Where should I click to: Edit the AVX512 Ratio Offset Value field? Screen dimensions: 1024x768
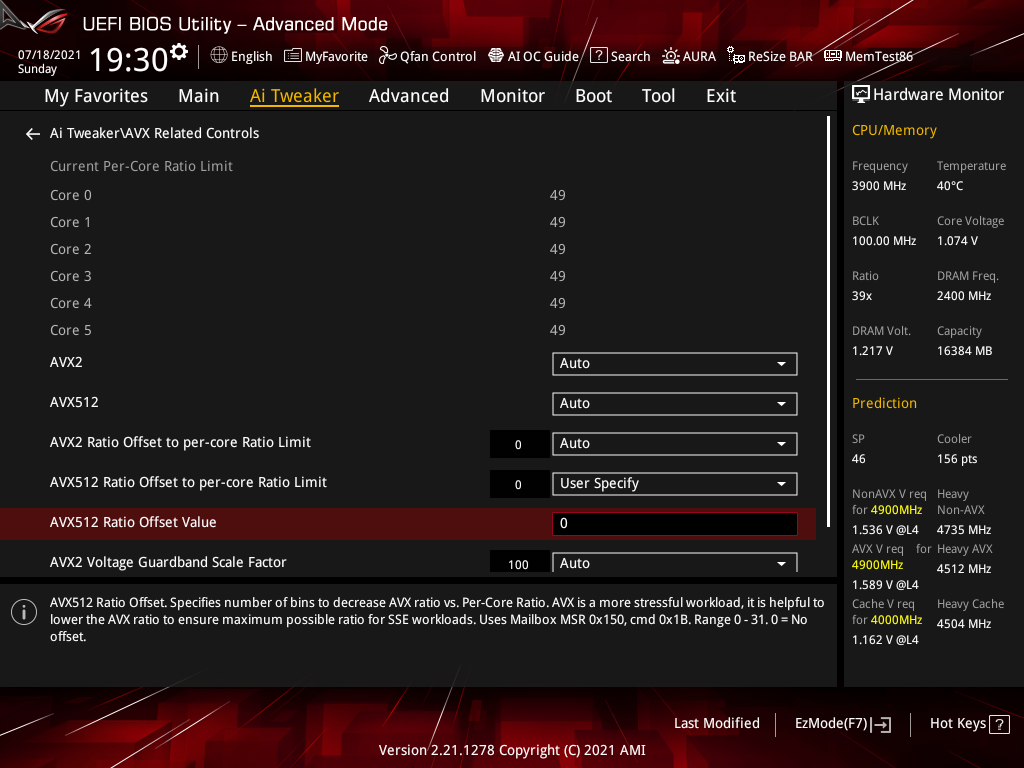tap(674, 523)
